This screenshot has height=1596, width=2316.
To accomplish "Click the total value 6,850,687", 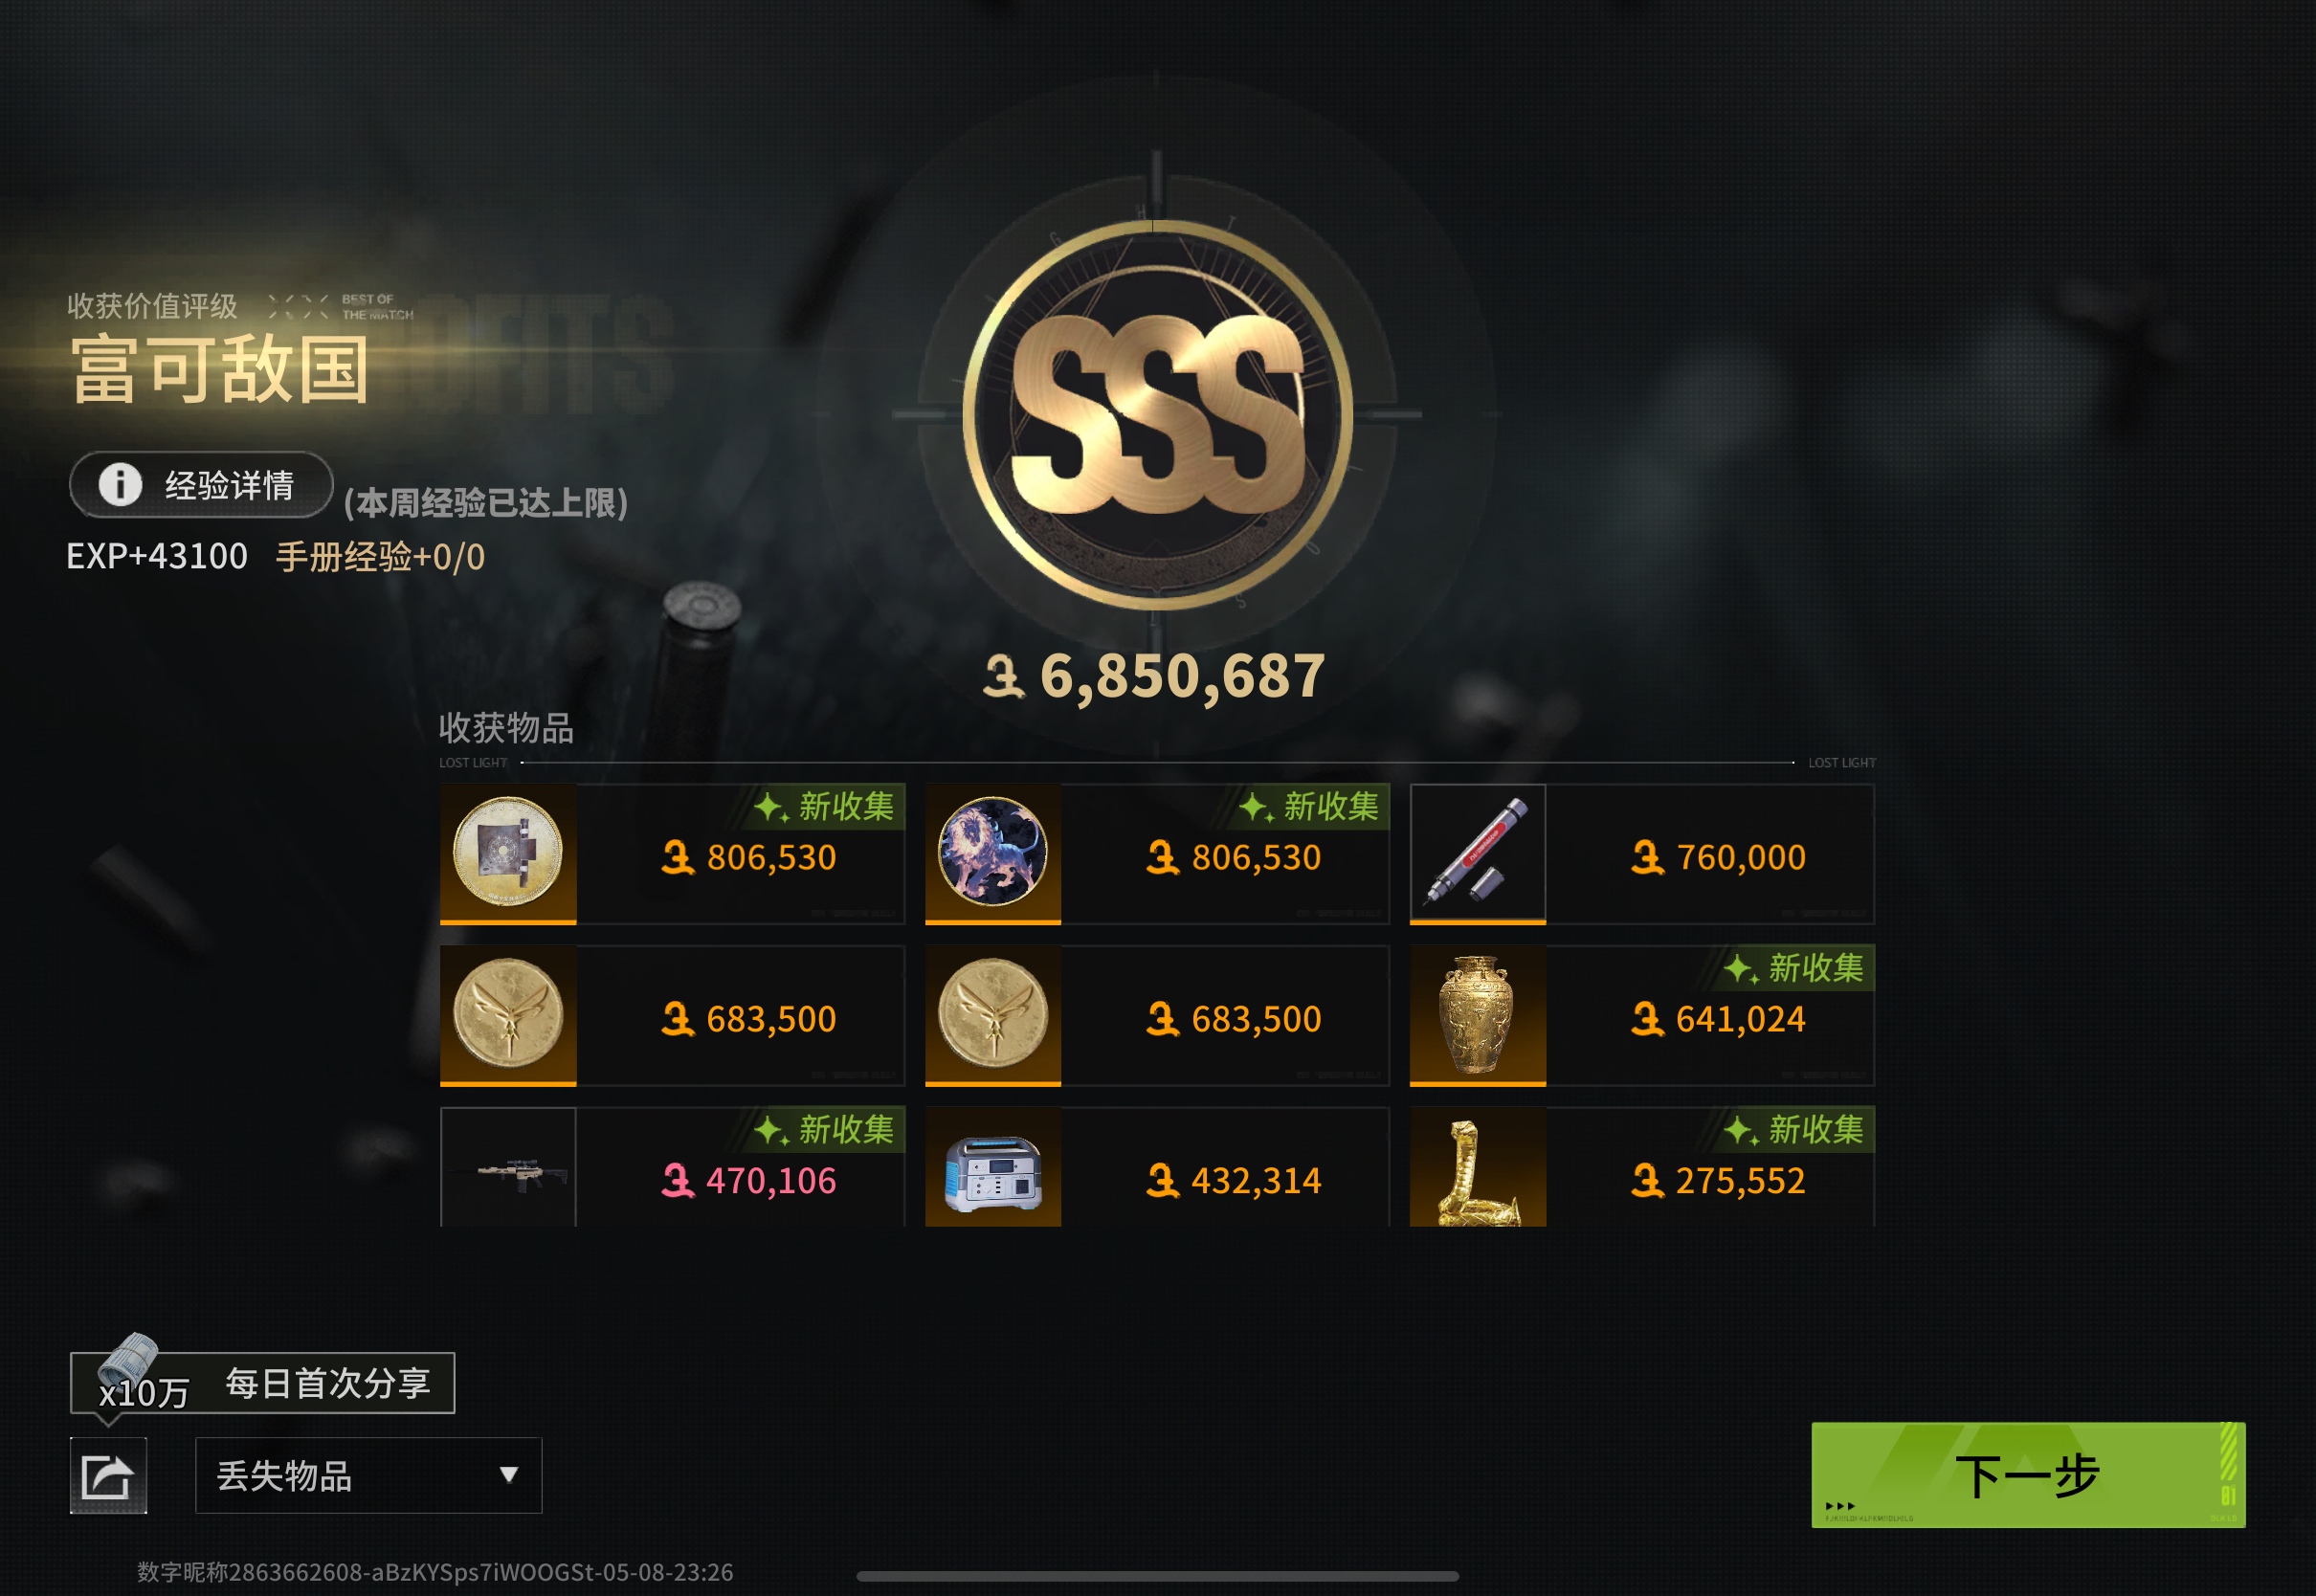I will coord(1155,676).
